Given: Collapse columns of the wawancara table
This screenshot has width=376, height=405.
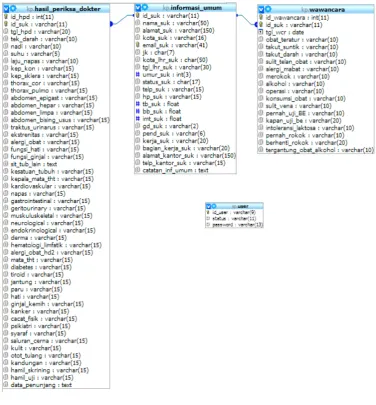Looking at the screenshot, I should (x=262, y=9).
